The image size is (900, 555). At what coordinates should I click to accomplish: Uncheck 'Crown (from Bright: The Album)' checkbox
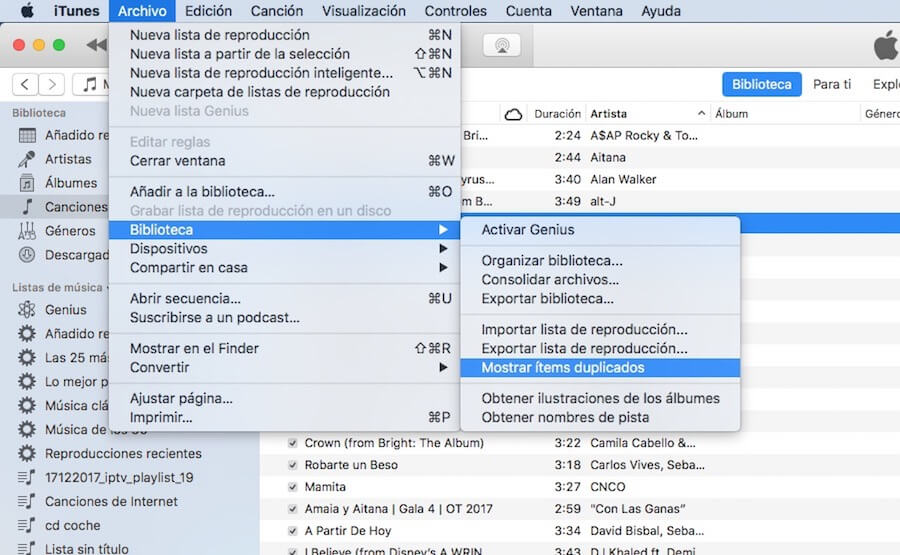point(293,443)
